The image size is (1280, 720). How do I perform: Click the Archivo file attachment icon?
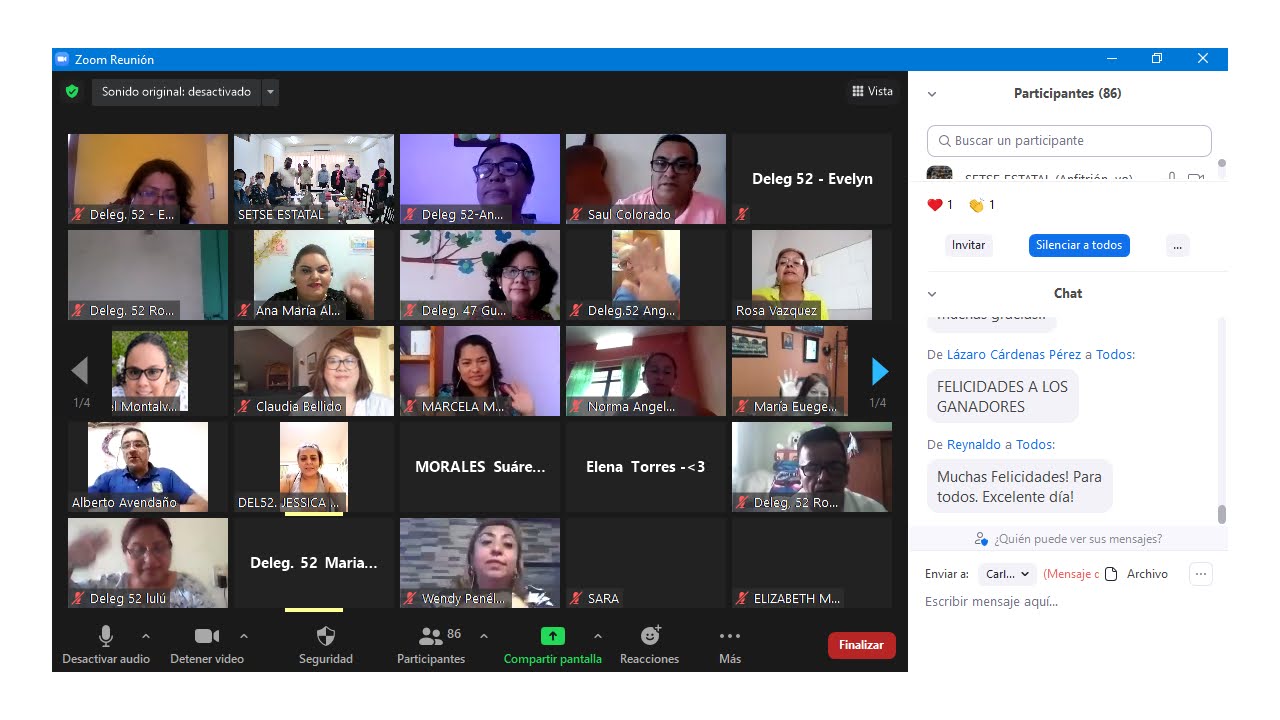click(1111, 574)
